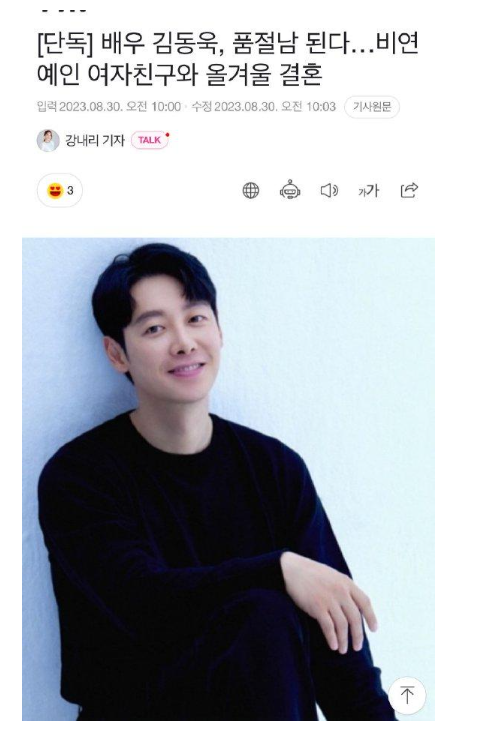This screenshot has height=742, width=498.
Task: Return to top with the up-arrow button
Action: 407,695
